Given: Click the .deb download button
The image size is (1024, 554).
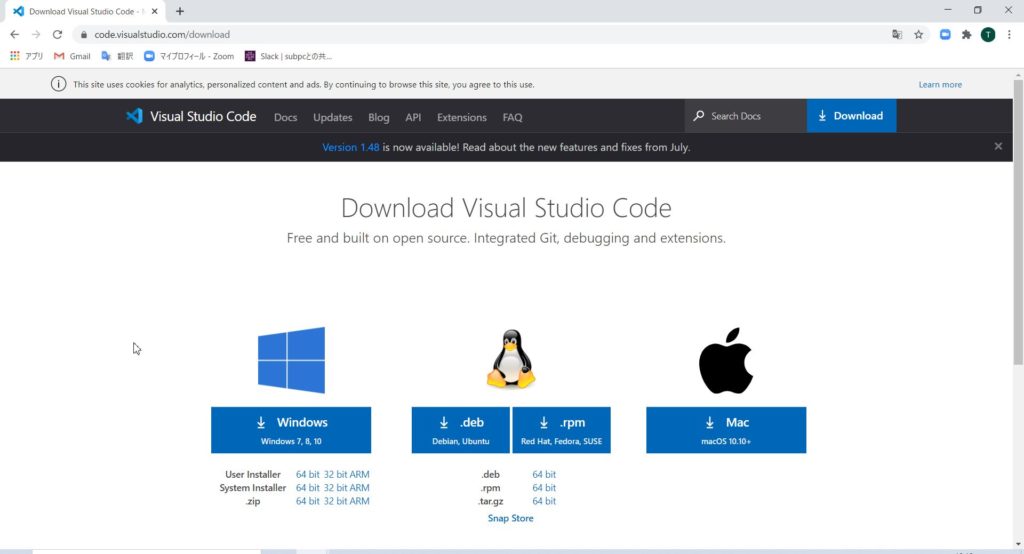Looking at the screenshot, I should tap(460, 430).
